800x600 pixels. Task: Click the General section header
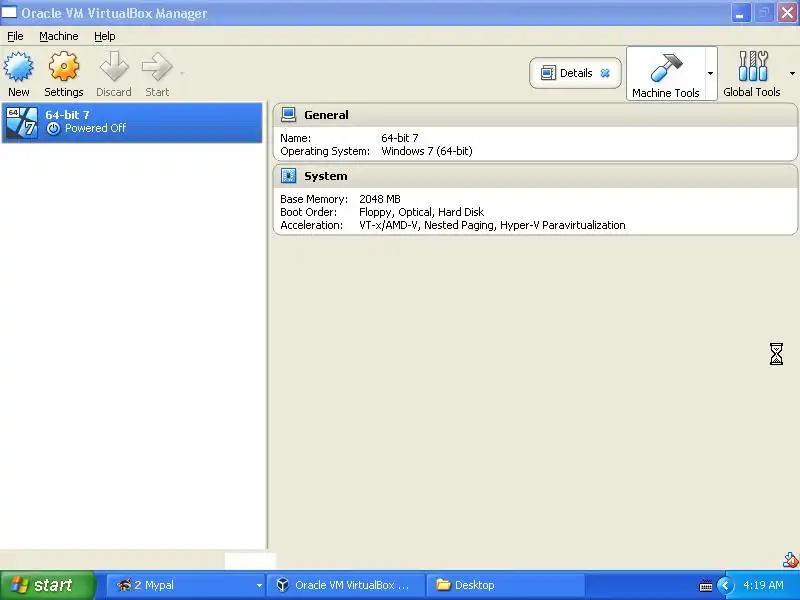[x=535, y=115]
